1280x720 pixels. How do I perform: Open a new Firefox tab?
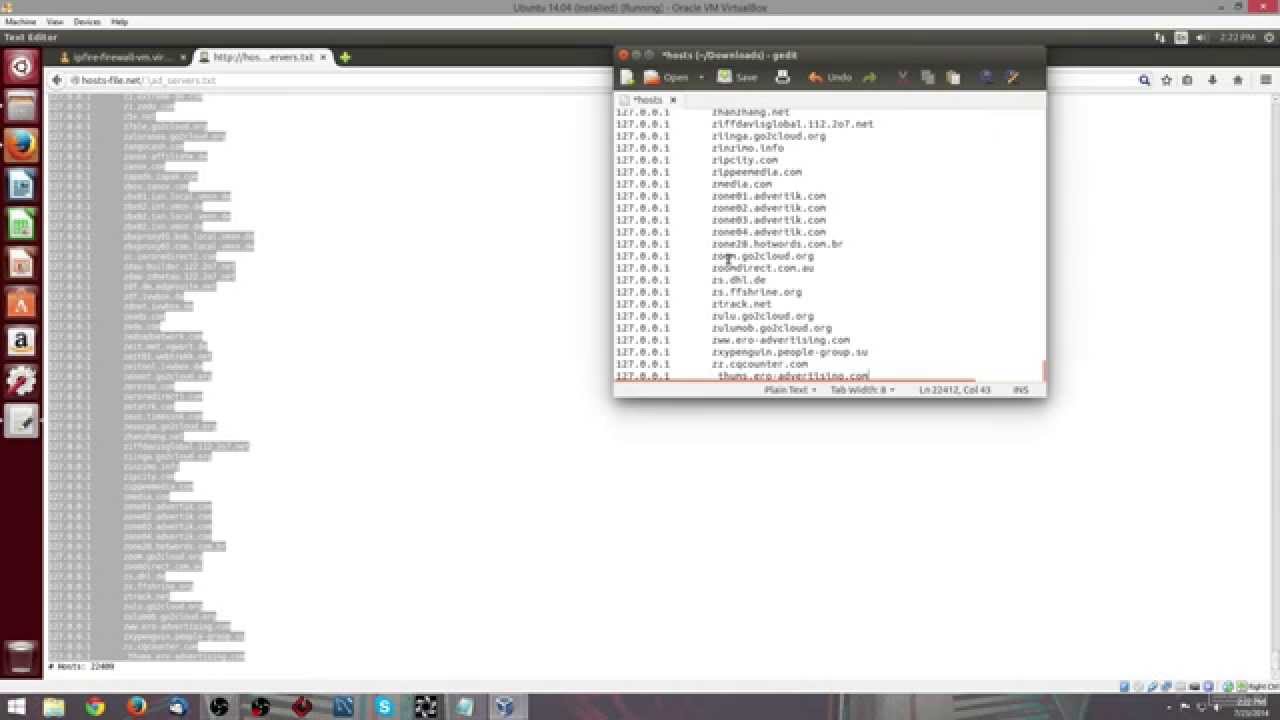pos(345,57)
